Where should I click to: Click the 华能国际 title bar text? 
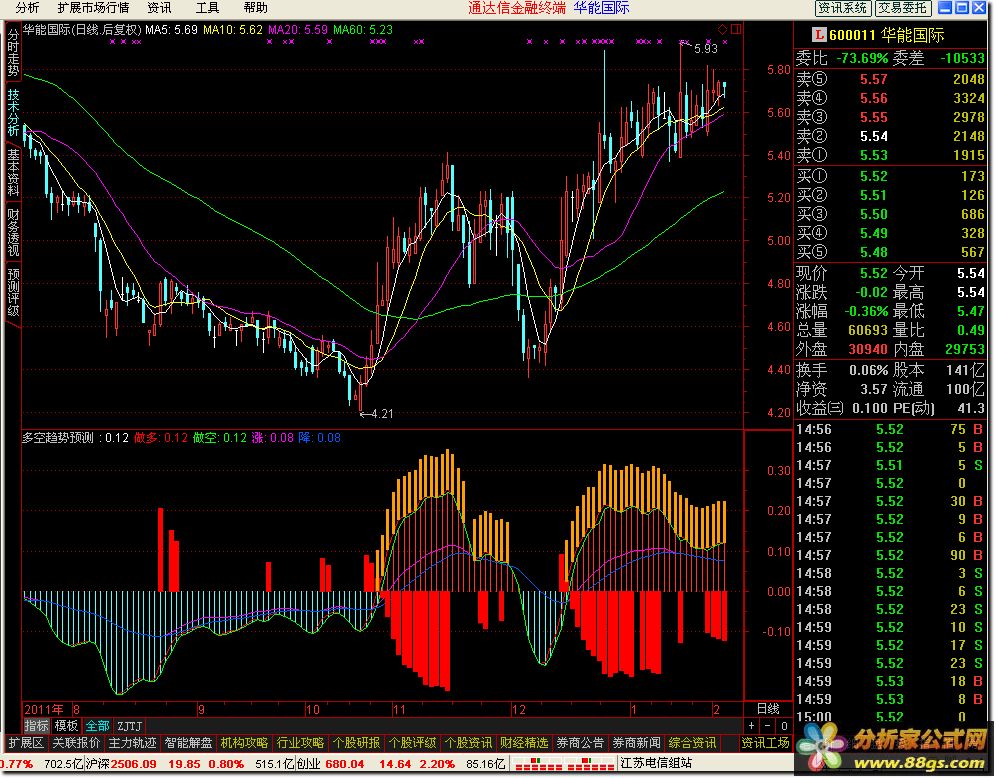click(x=601, y=8)
